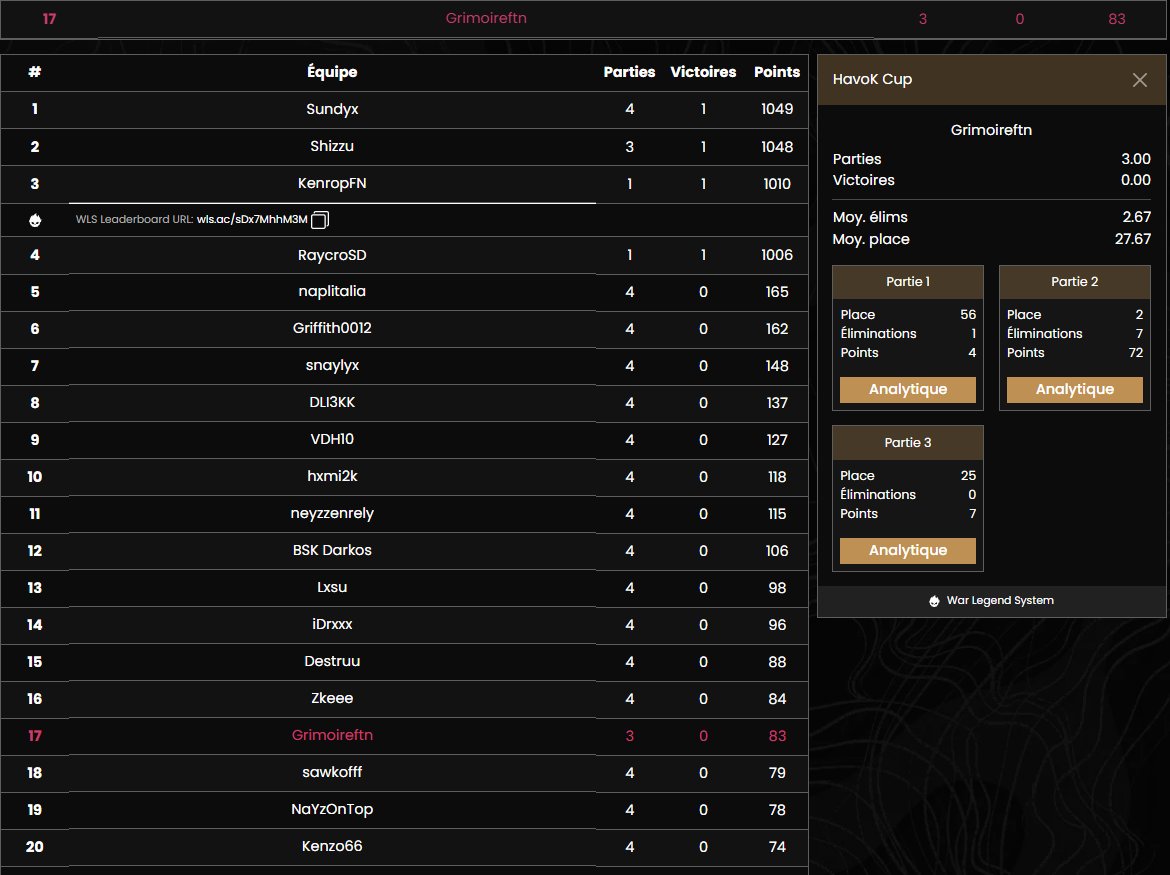1170x875 pixels.
Task: Sort by the Équipe column header
Action: 332,72
